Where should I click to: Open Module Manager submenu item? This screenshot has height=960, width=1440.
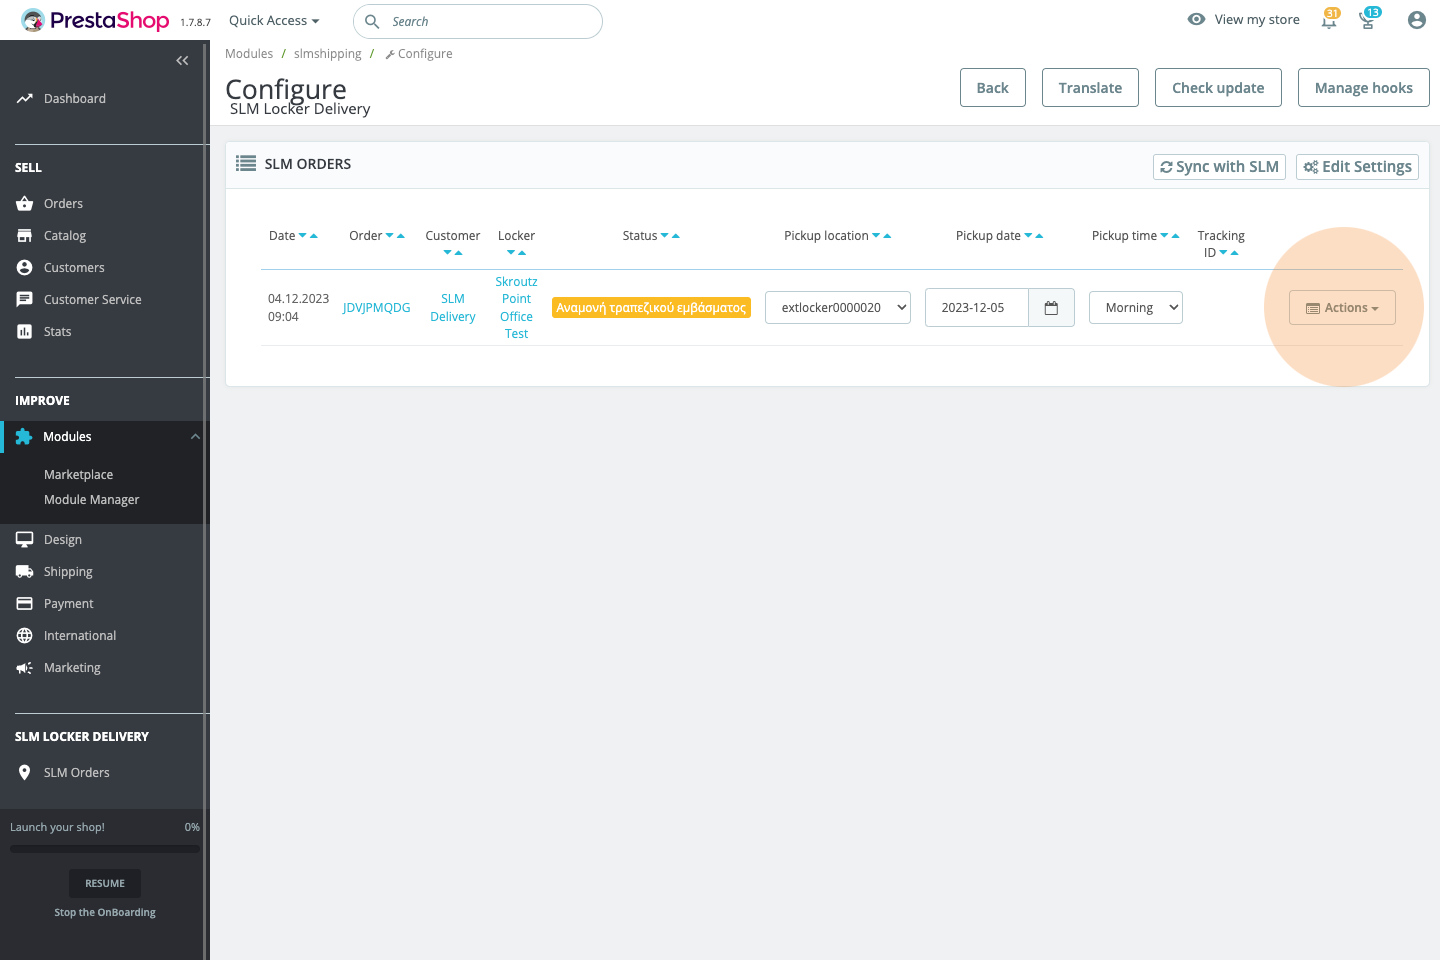click(91, 500)
